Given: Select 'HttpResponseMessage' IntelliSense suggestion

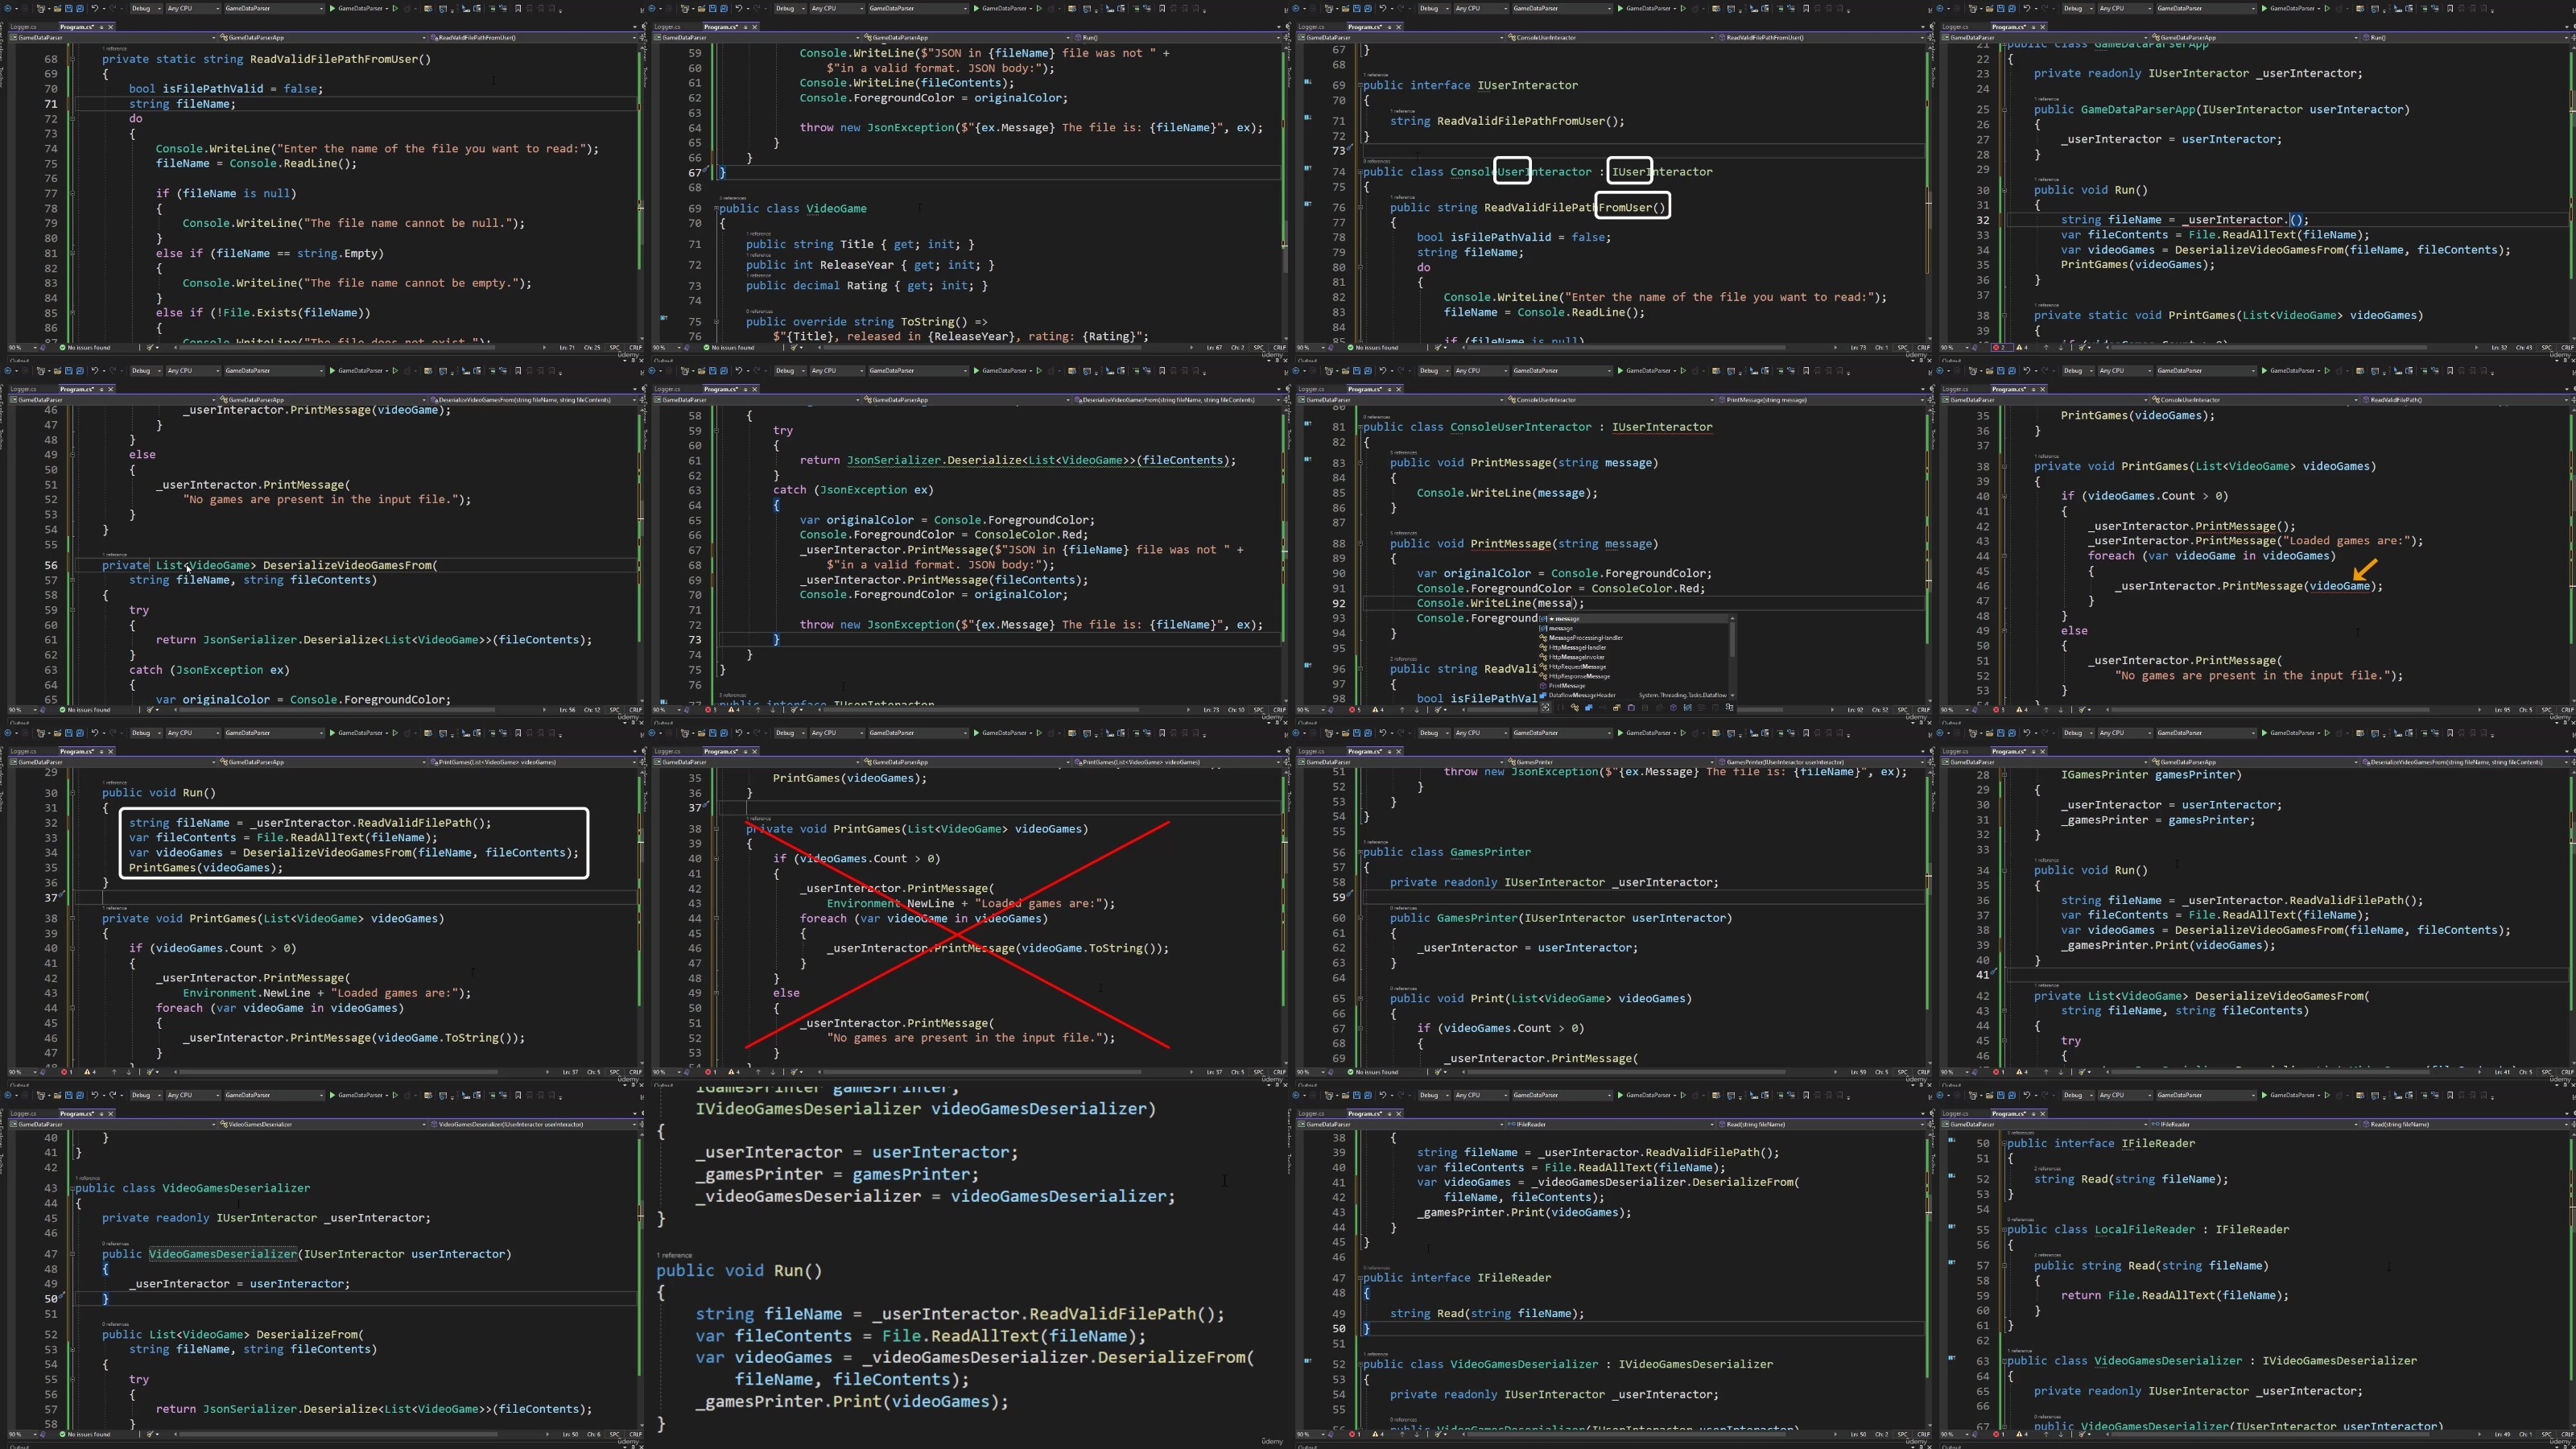Looking at the screenshot, I should coord(1635,676).
